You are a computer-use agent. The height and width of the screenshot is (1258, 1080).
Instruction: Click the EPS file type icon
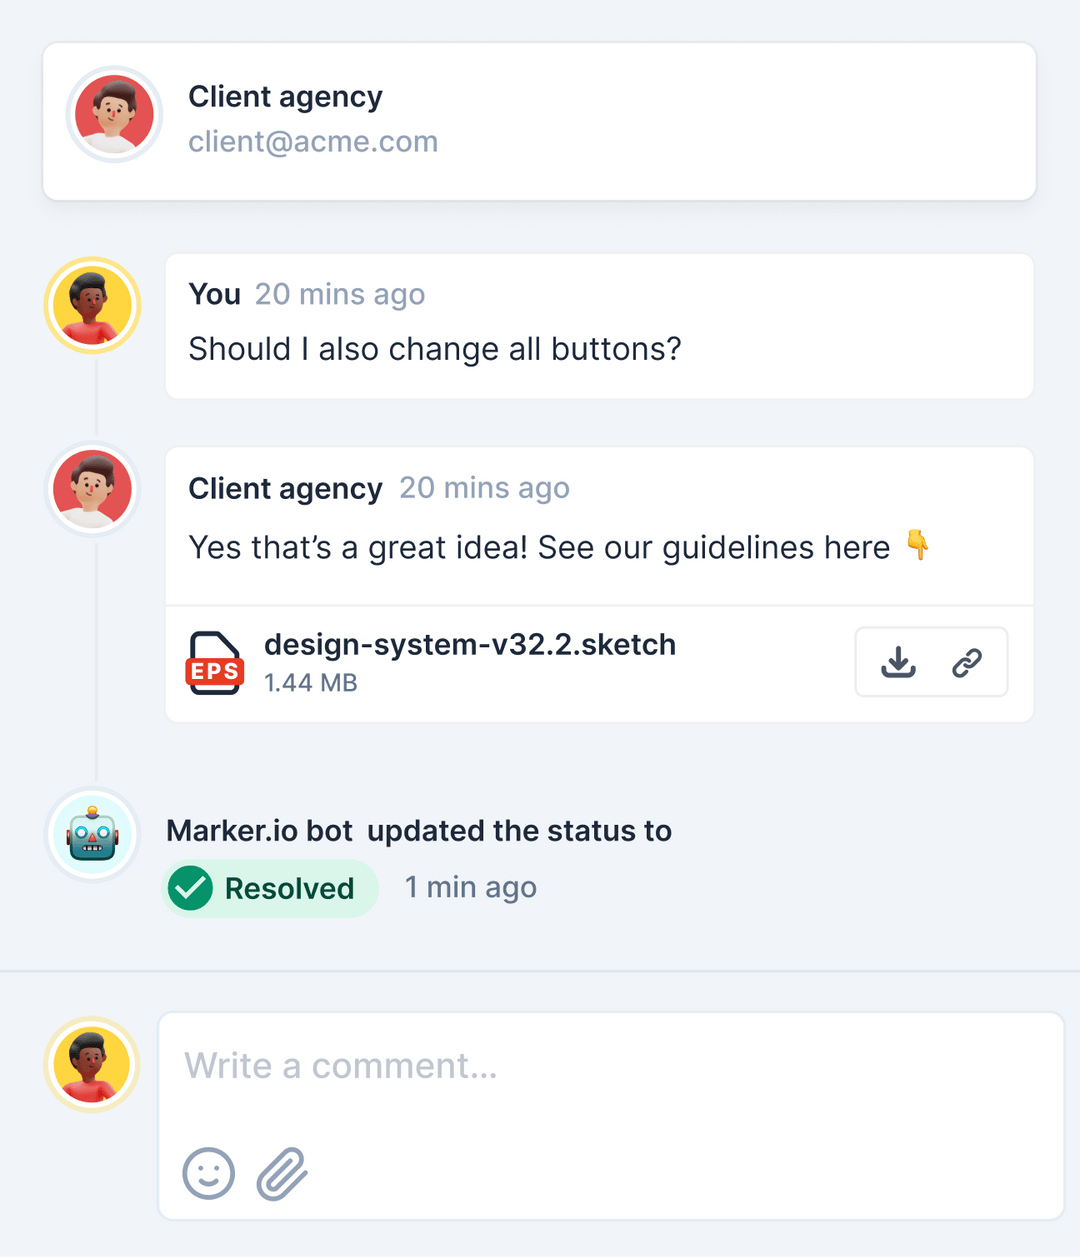pos(214,663)
